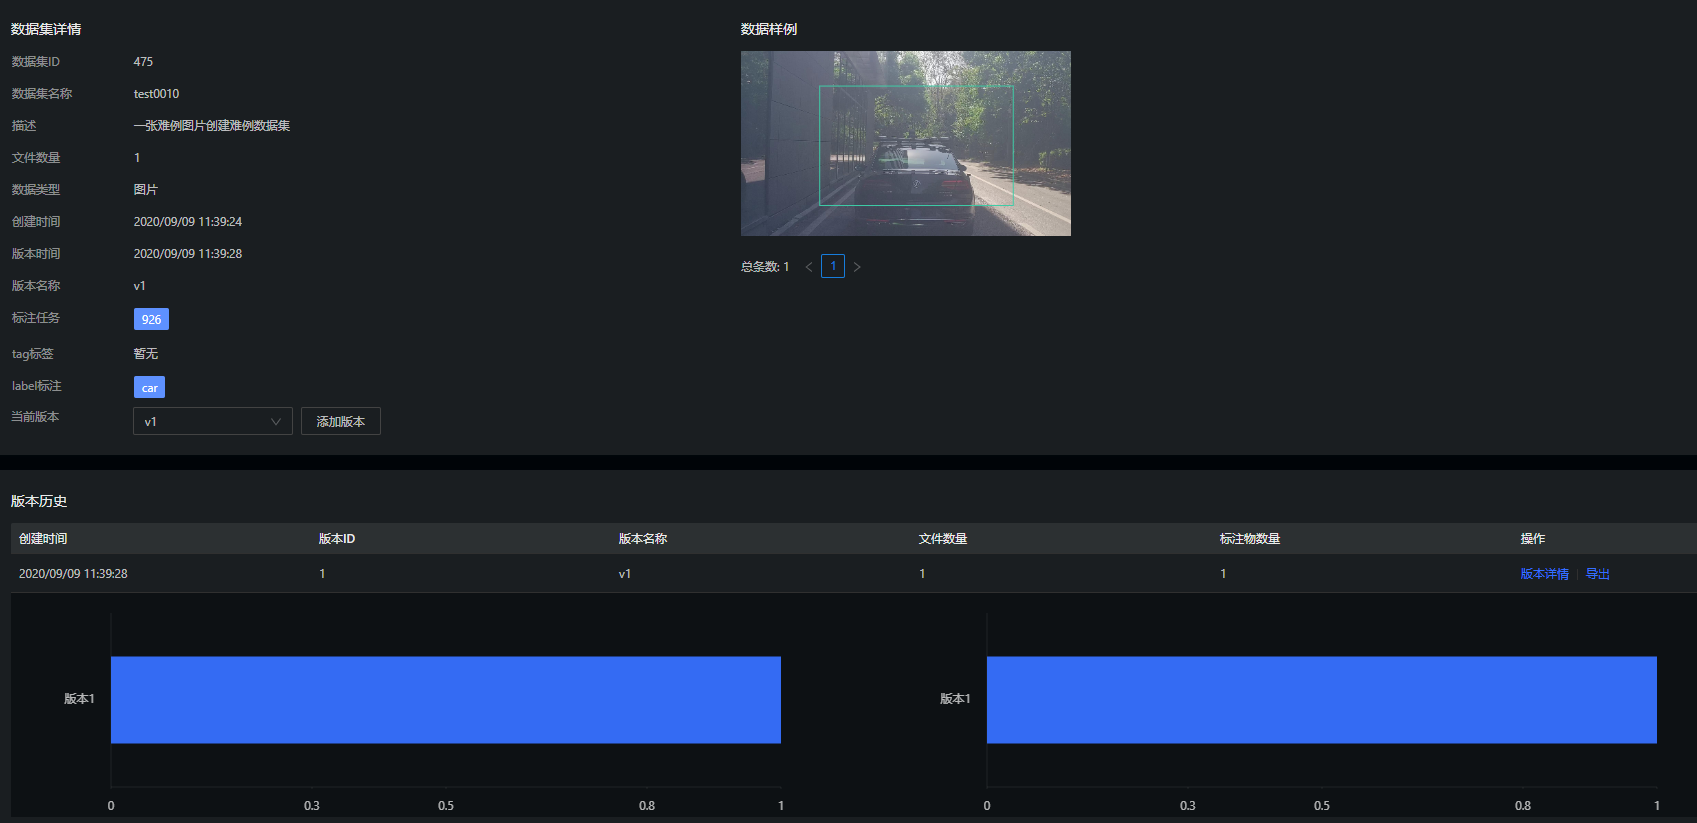Click the 标注物数量 column header
The height and width of the screenshot is (823, 1697).
click(x=1250, y=539)
